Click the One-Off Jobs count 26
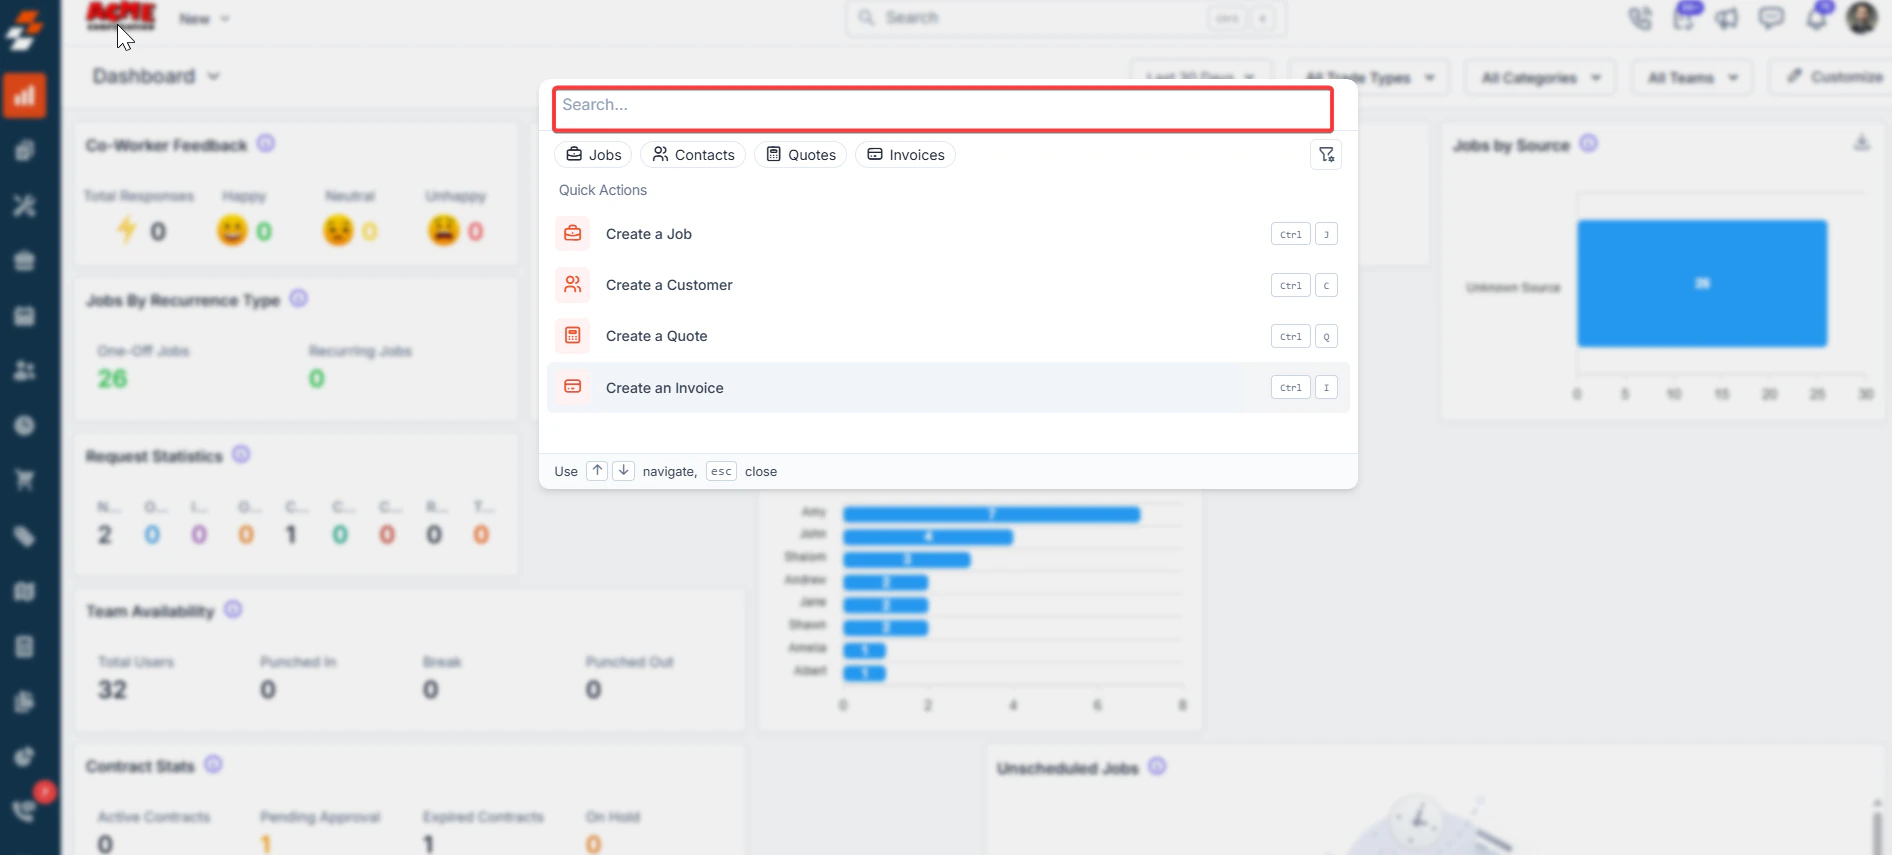1892x855 pixels. [112, 379]
